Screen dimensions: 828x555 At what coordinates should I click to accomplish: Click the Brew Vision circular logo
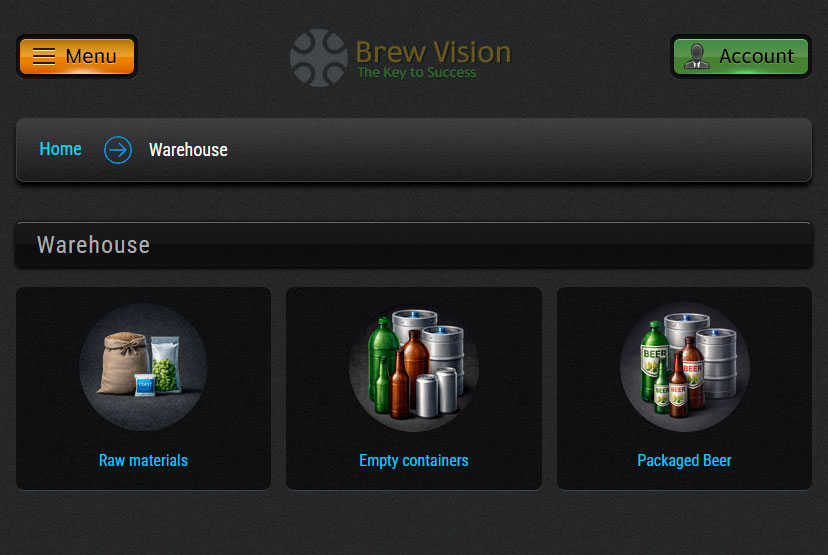tap(318, 58)
